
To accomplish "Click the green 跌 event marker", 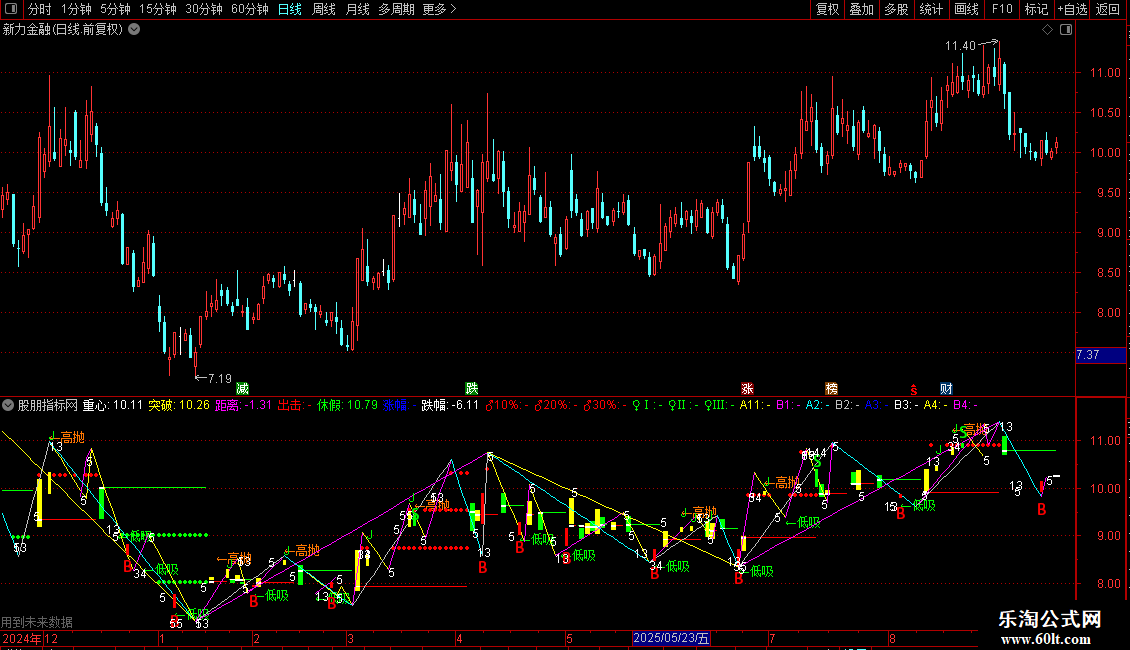I will click(471, 388).
